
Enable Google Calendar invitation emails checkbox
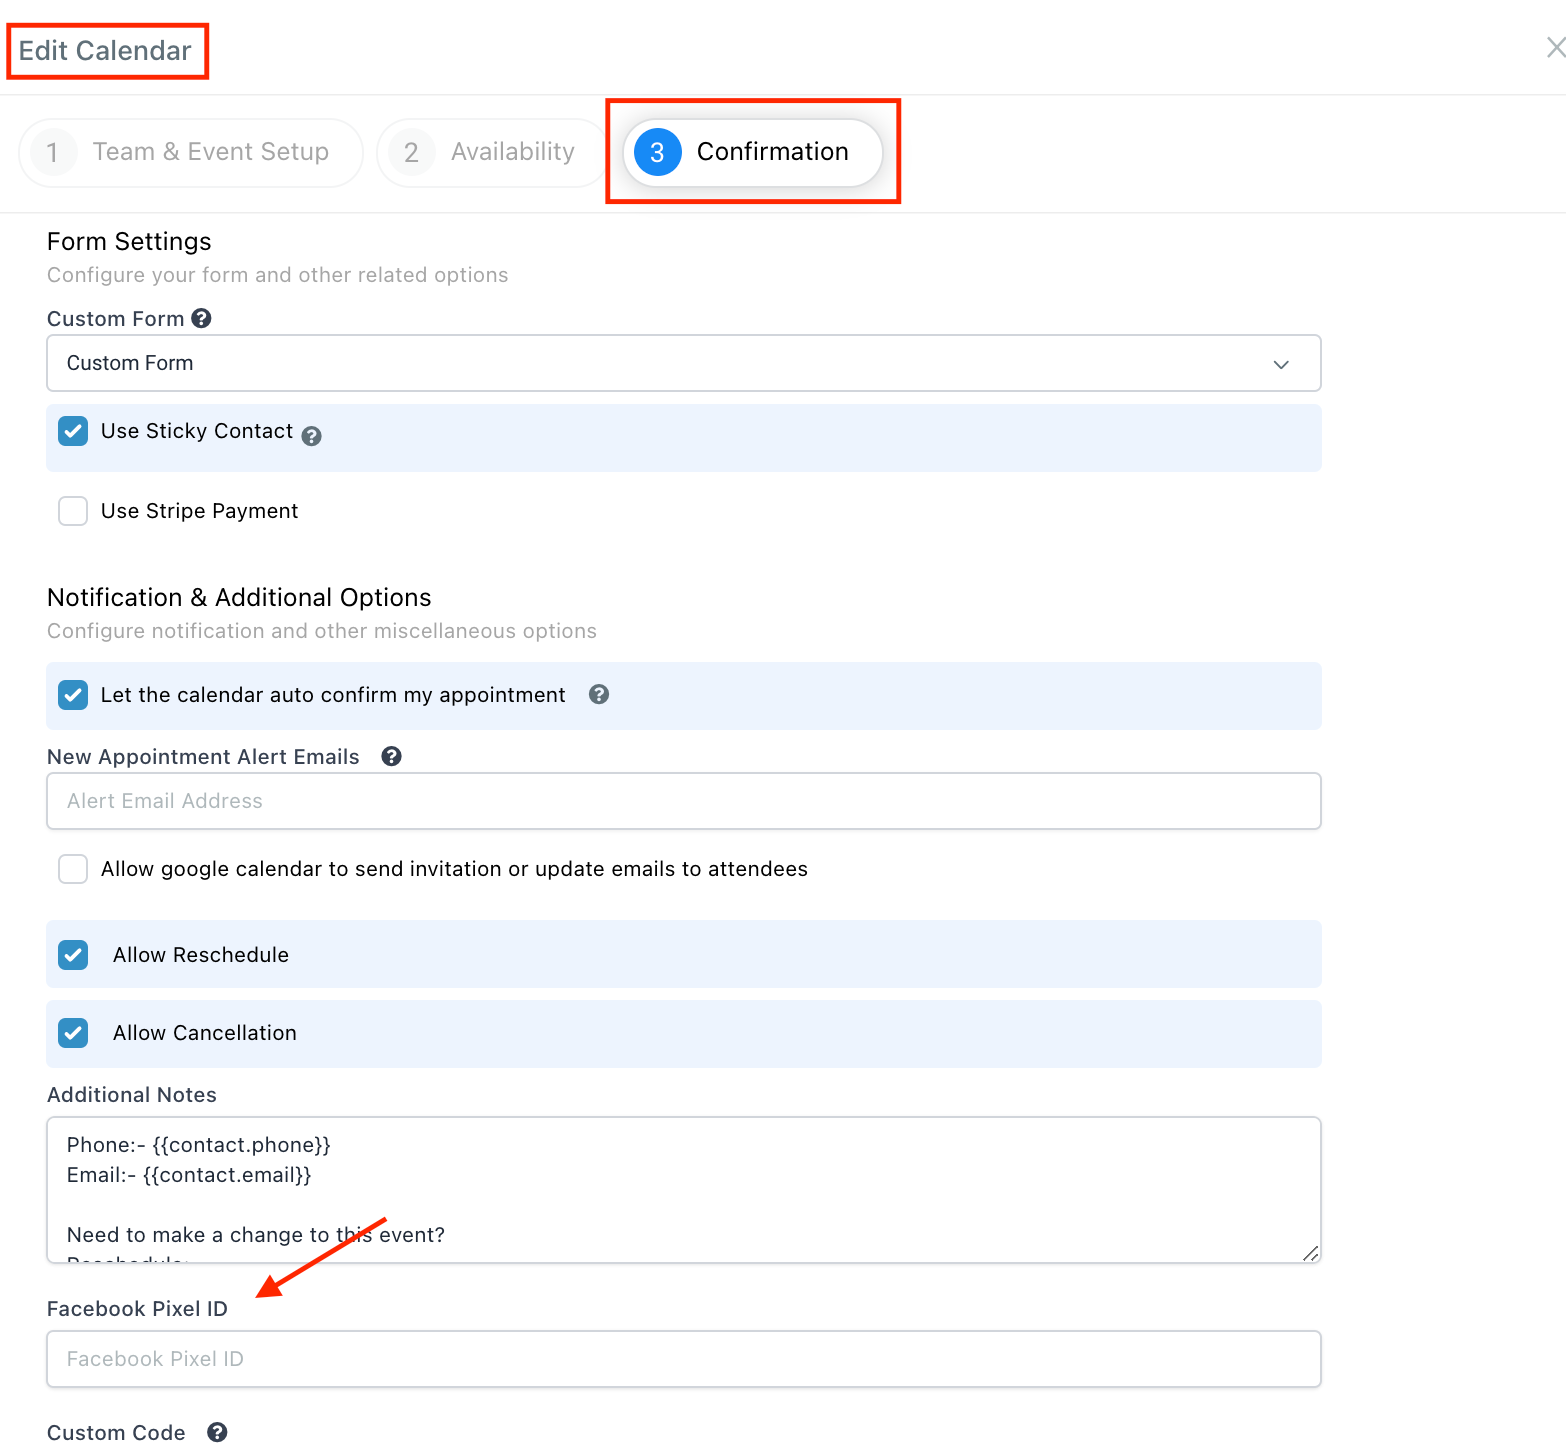coord(73,869)
